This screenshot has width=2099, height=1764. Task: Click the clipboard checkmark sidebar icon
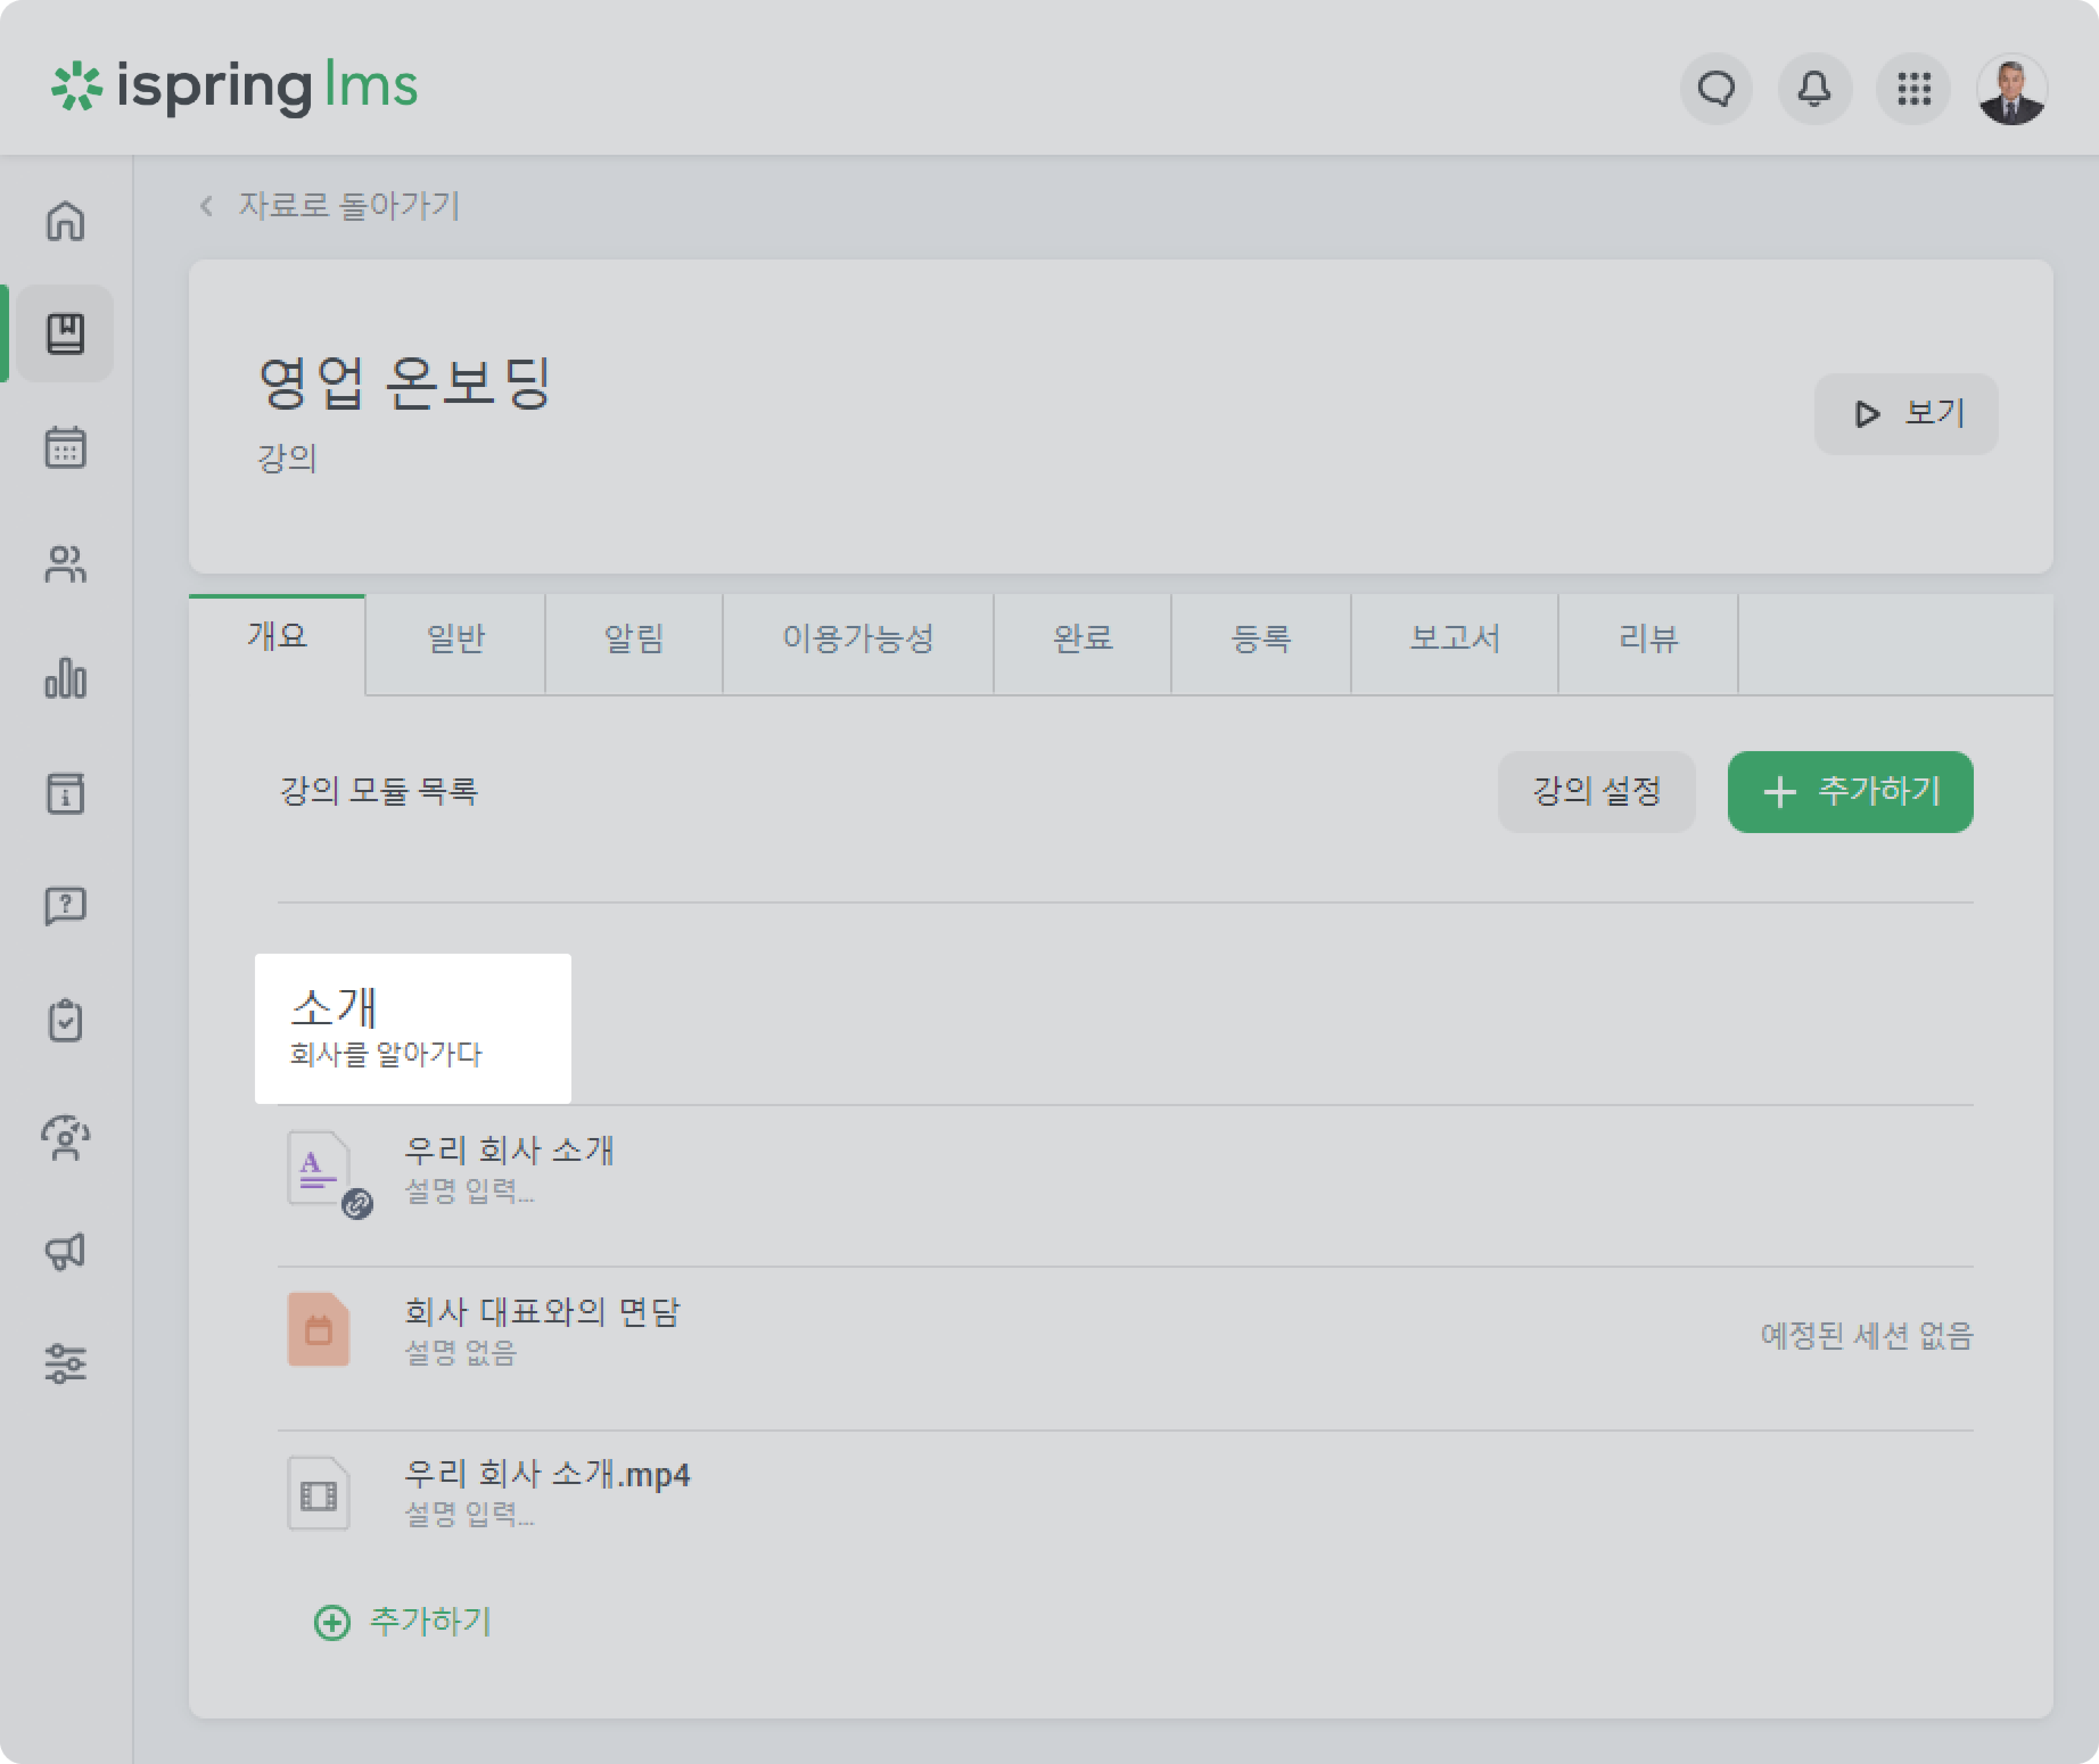(x=65, y=1021)
